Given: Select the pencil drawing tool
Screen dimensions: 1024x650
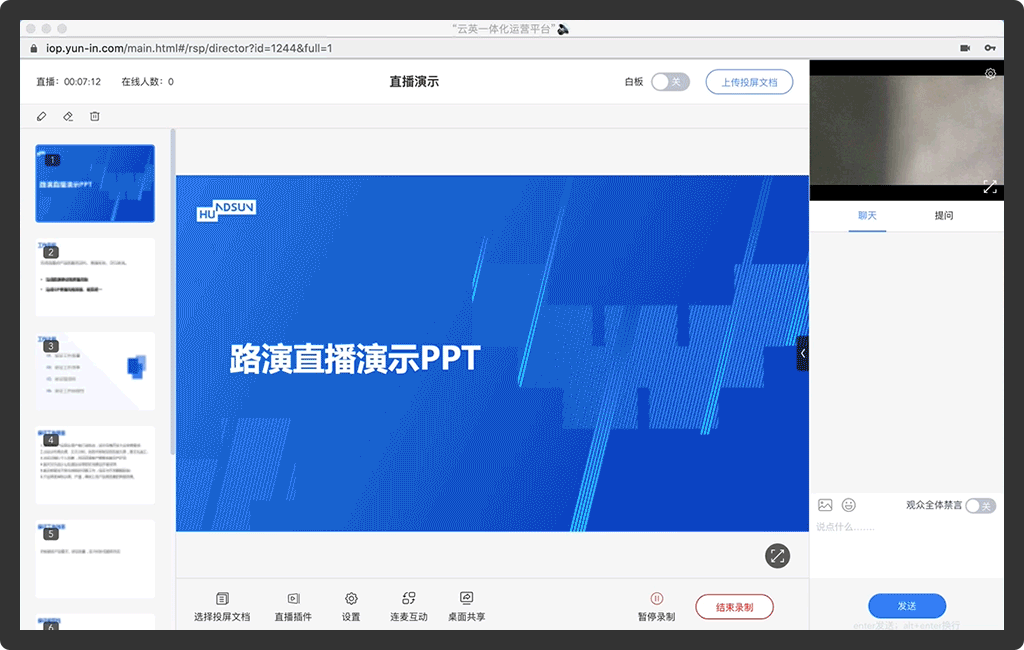Looking at the screenshot, I should point(41,116).
